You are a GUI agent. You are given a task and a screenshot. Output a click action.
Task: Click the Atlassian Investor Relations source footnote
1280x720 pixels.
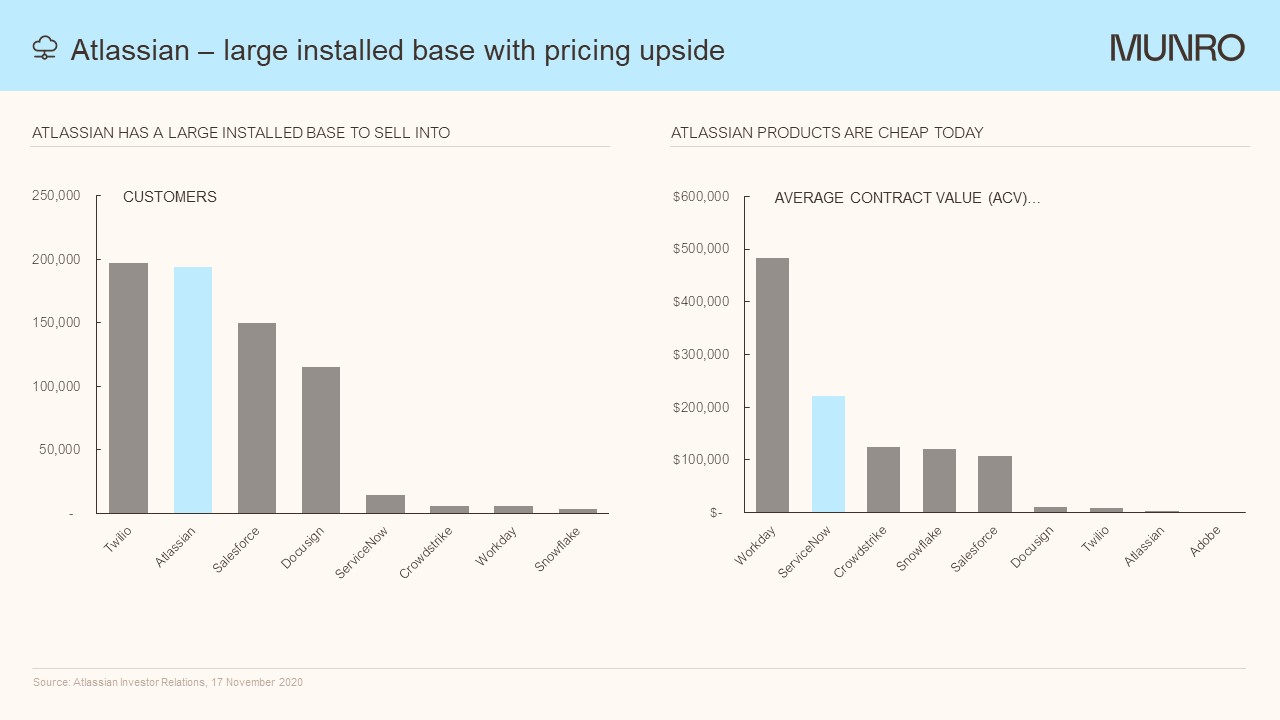[x=168, y=682]
